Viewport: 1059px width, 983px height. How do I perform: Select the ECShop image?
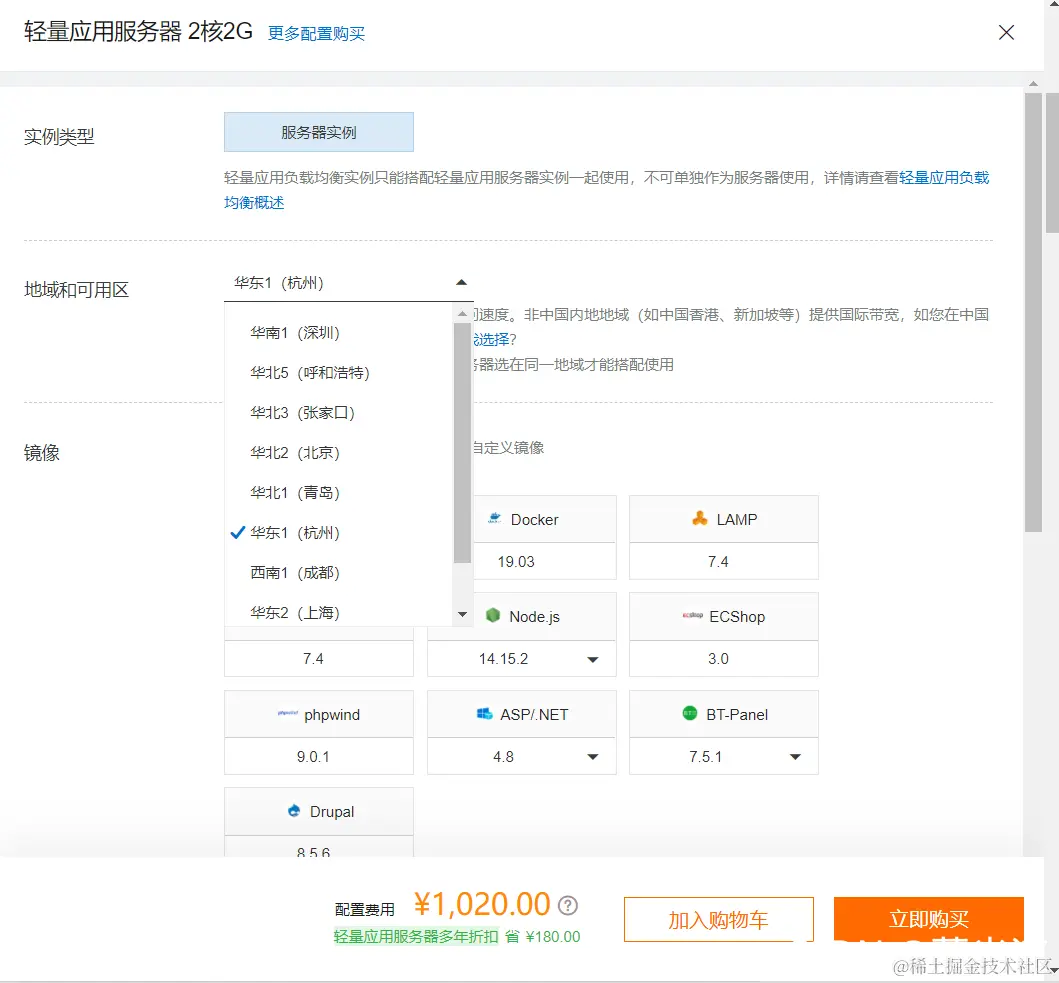tap(723, 616)
